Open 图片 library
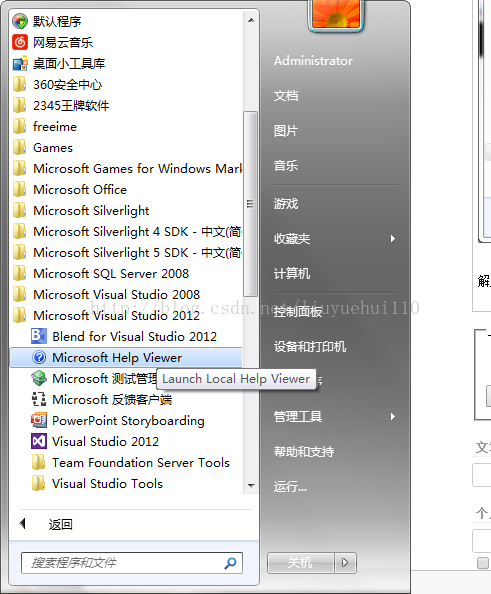The image size is (491, 594). pyautogui.click(x=286, y=131)
